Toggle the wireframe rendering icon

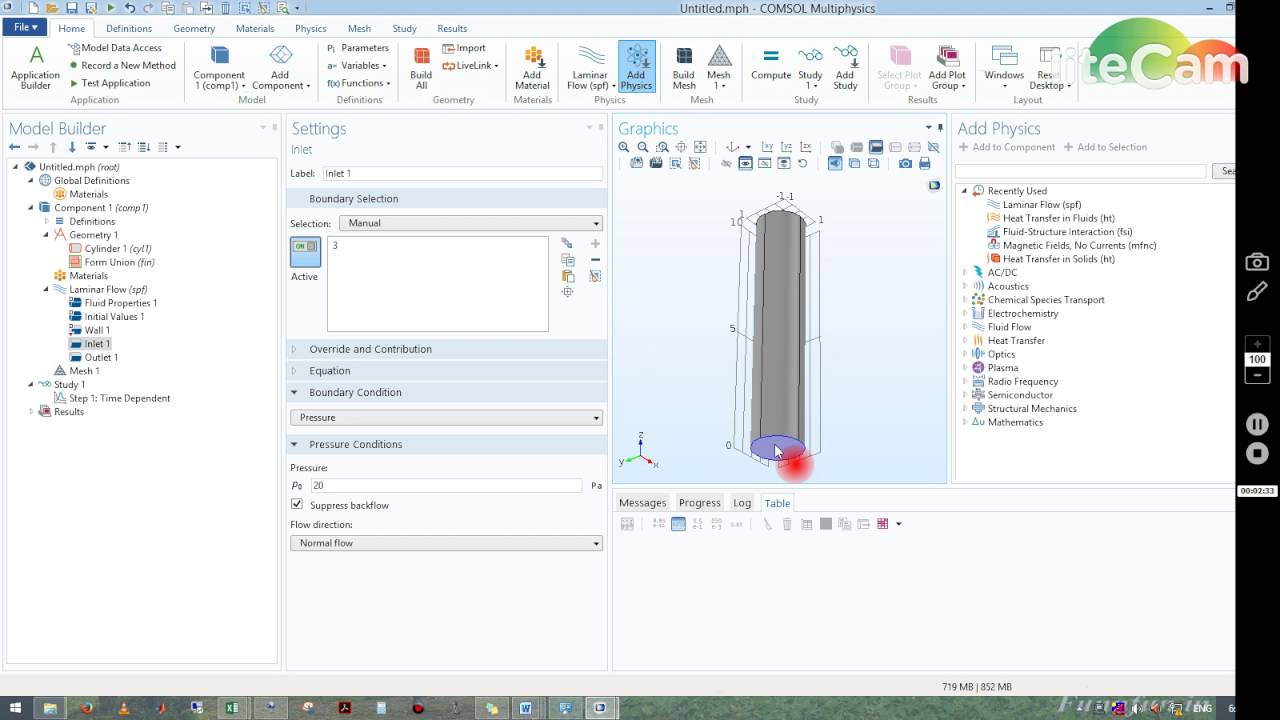874,163
